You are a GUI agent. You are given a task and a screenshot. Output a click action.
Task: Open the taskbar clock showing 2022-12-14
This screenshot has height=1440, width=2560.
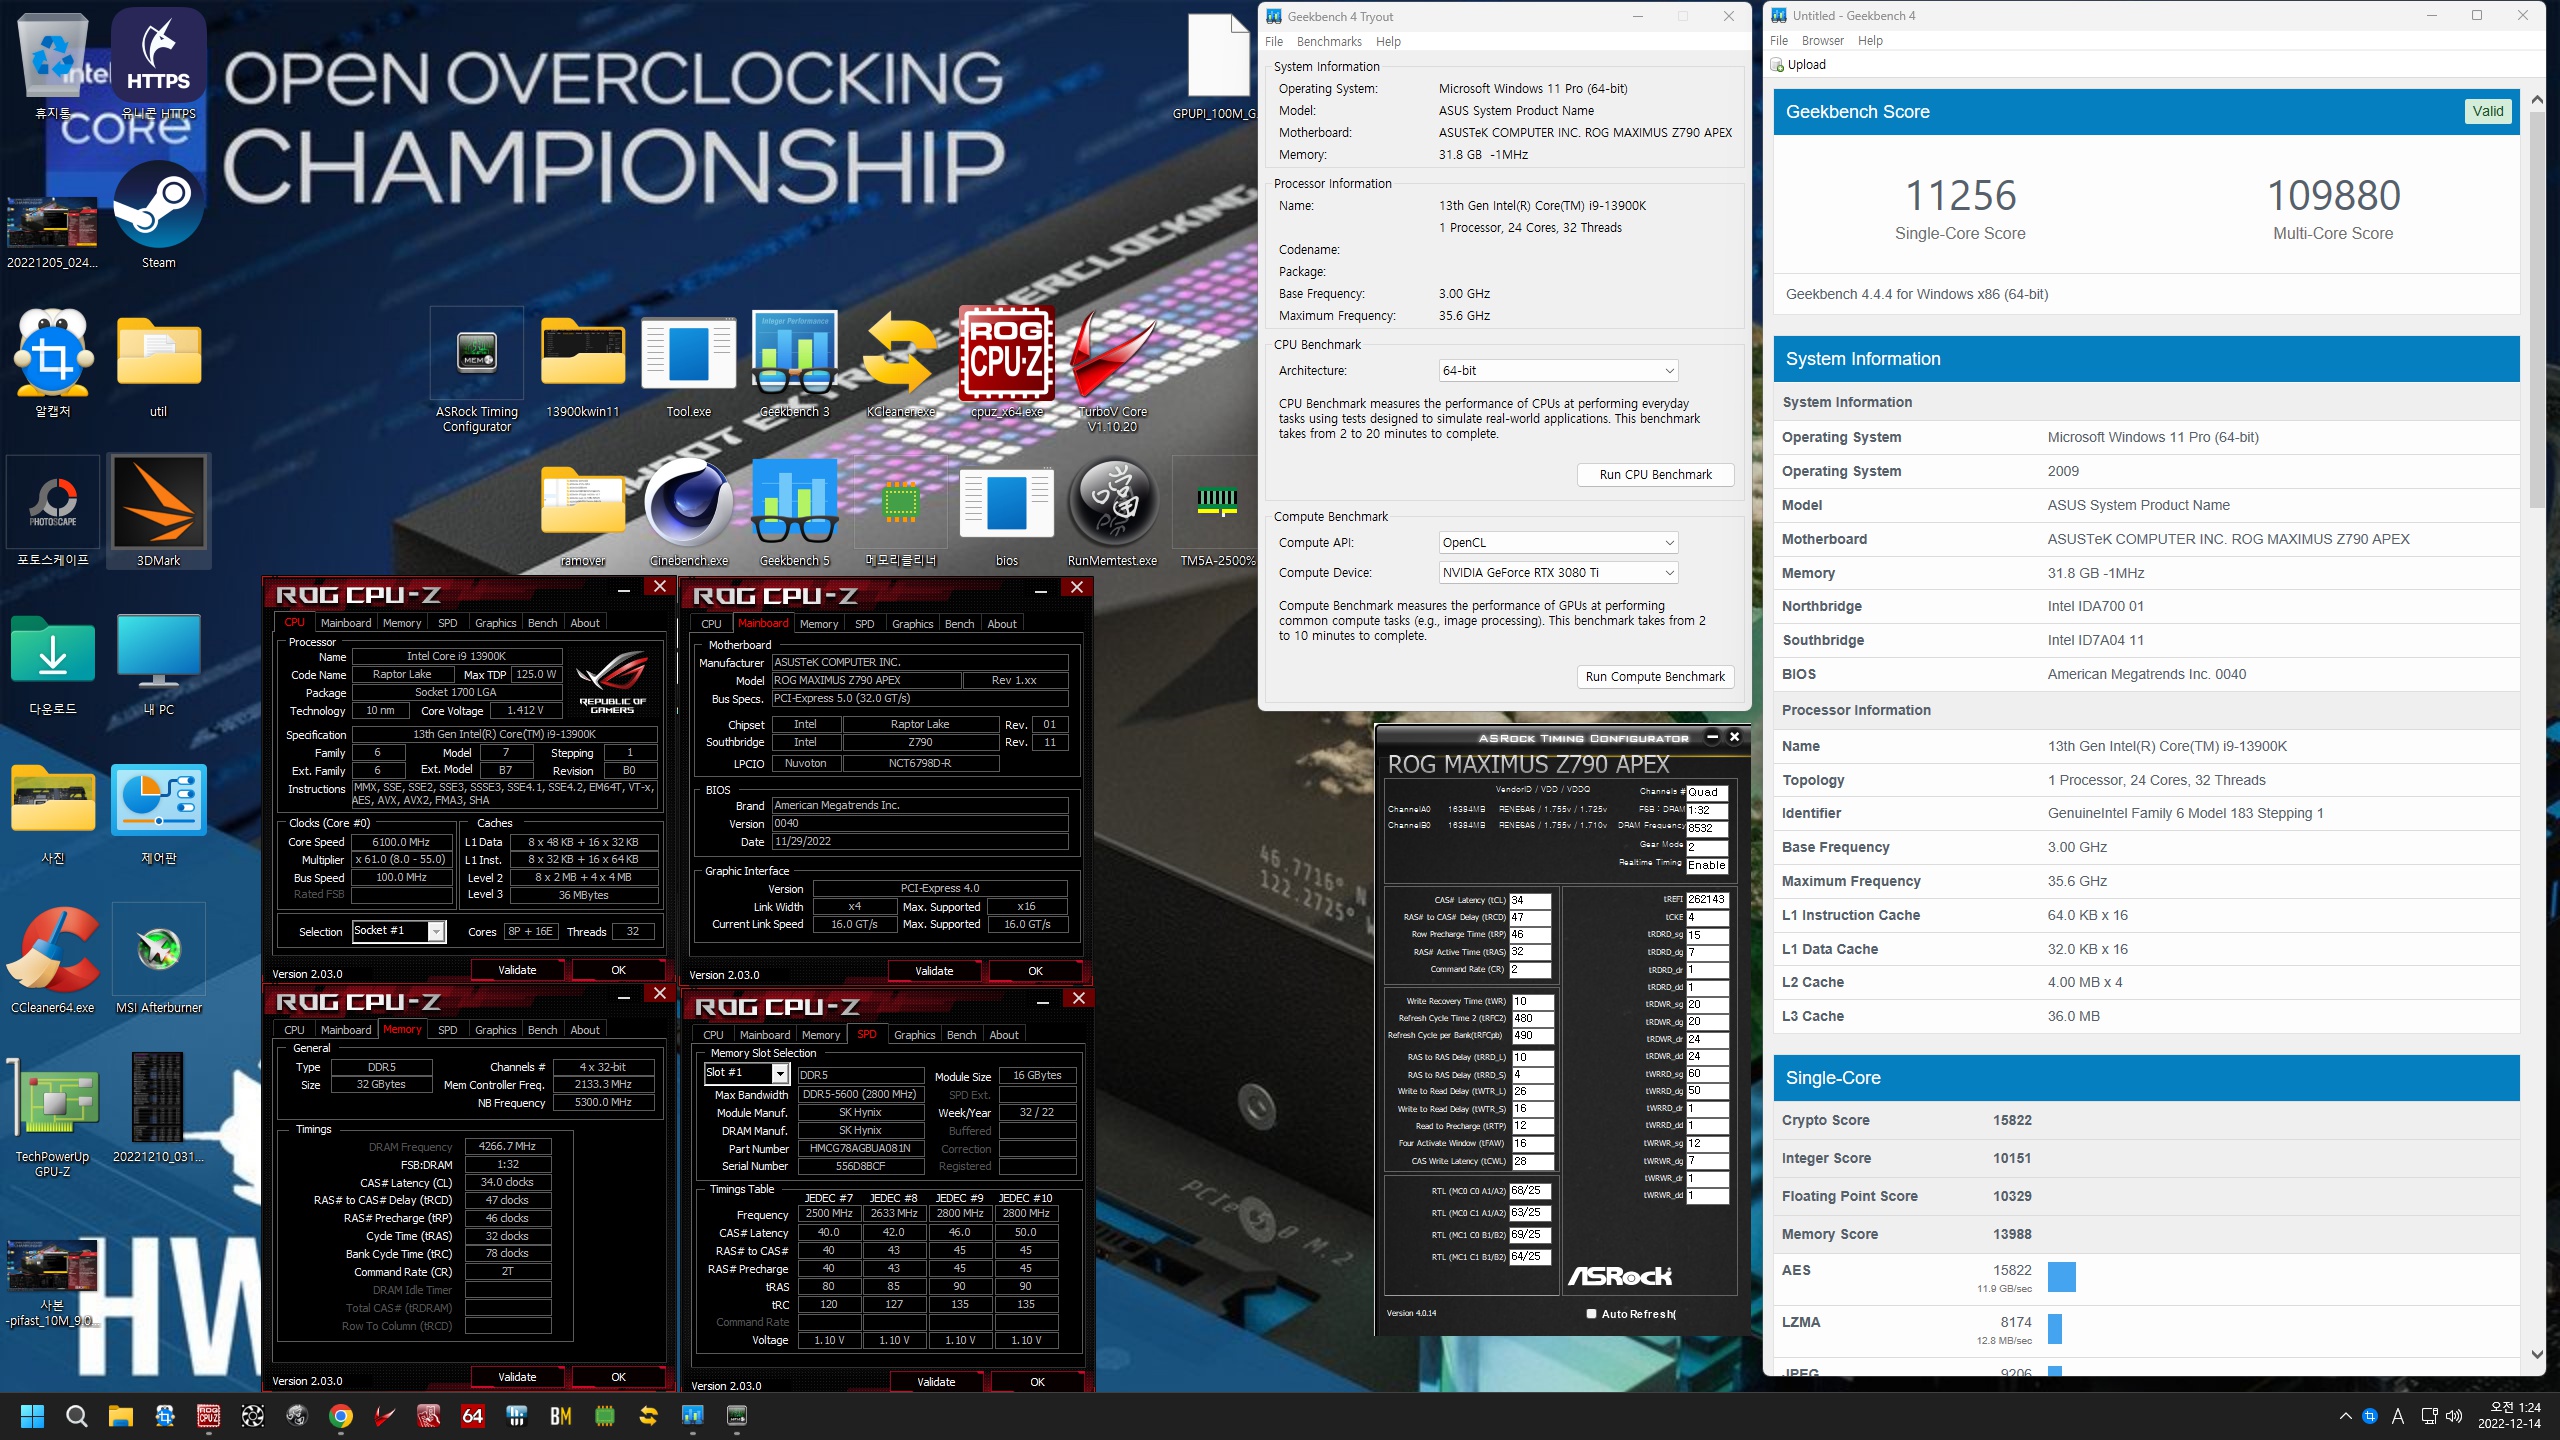pos(2510,1415)
